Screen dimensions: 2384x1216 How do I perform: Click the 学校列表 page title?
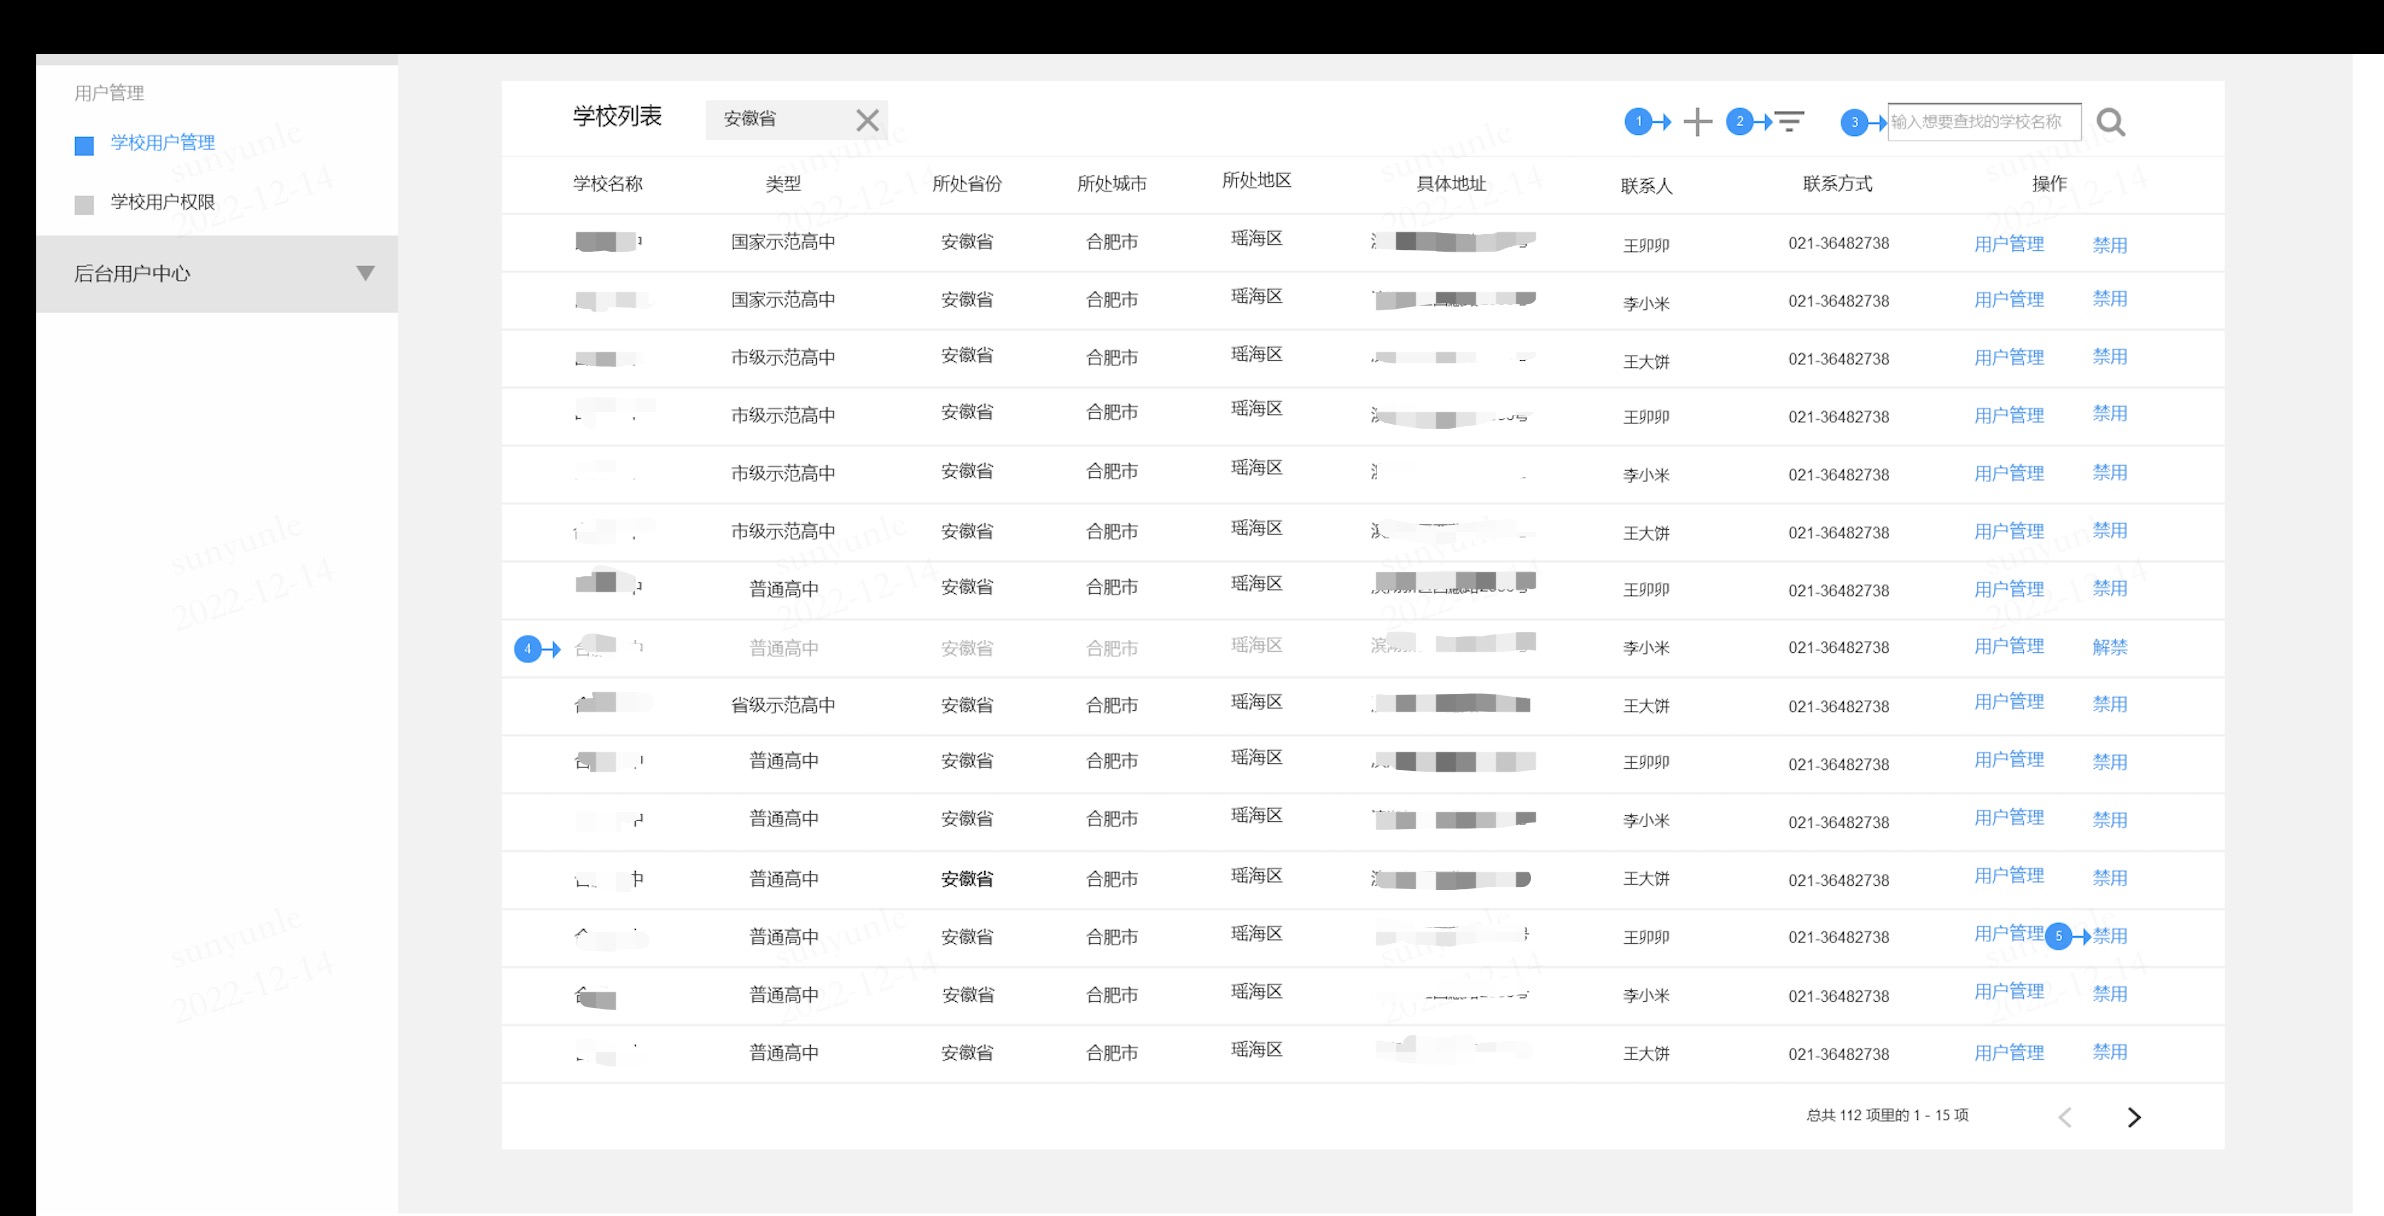(617, 116)
